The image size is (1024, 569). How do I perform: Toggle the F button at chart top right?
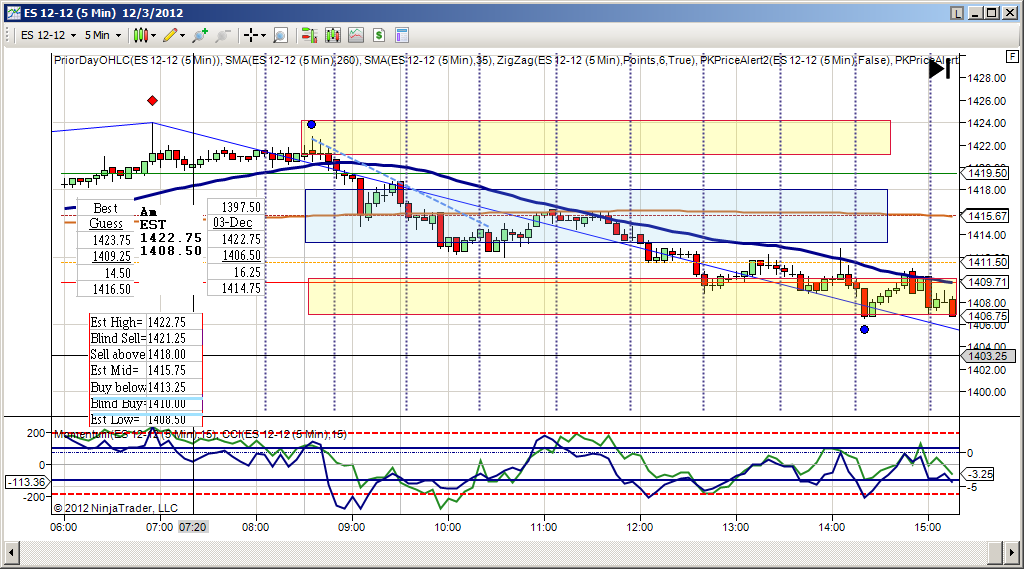1012,56
